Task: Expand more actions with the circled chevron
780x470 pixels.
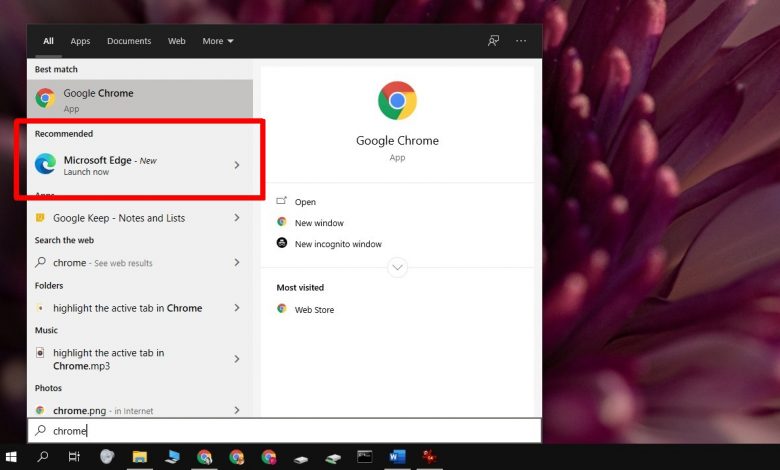Action: pos(397,268)
